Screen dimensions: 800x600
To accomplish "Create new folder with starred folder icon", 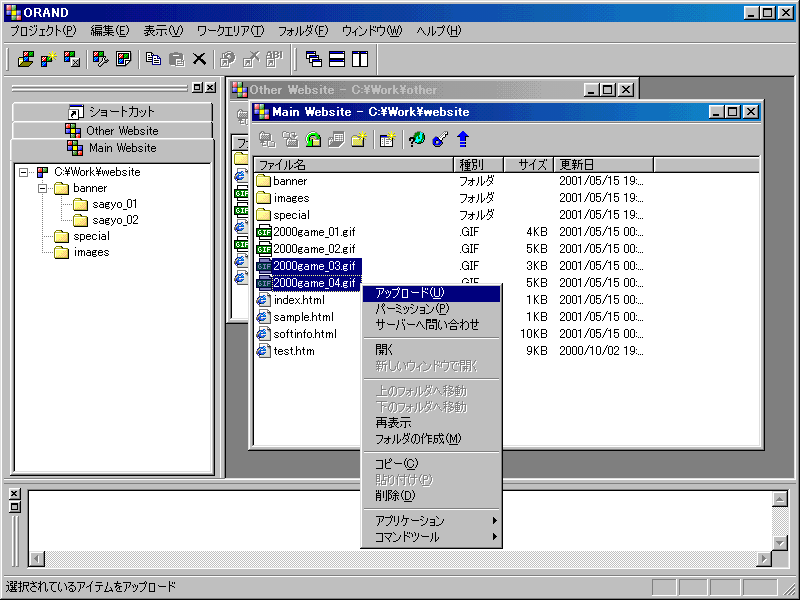I will [359, 139].
